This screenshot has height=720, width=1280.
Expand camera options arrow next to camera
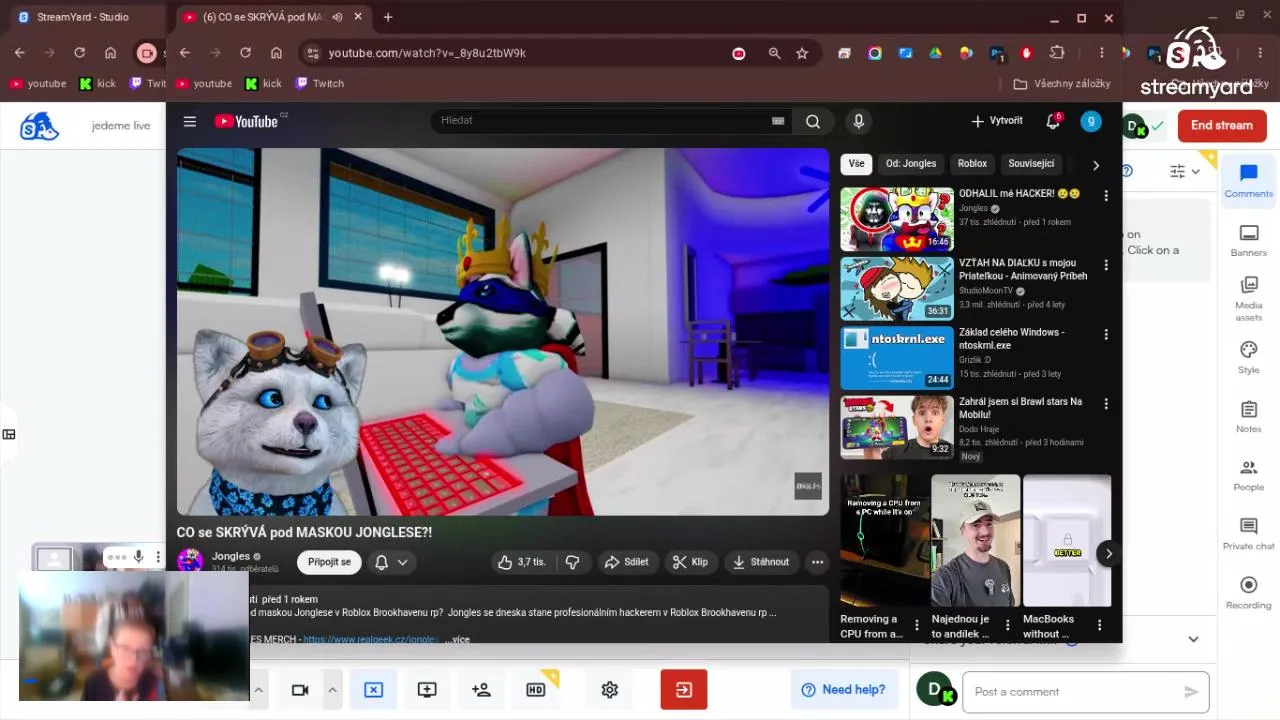click(332, 690)
